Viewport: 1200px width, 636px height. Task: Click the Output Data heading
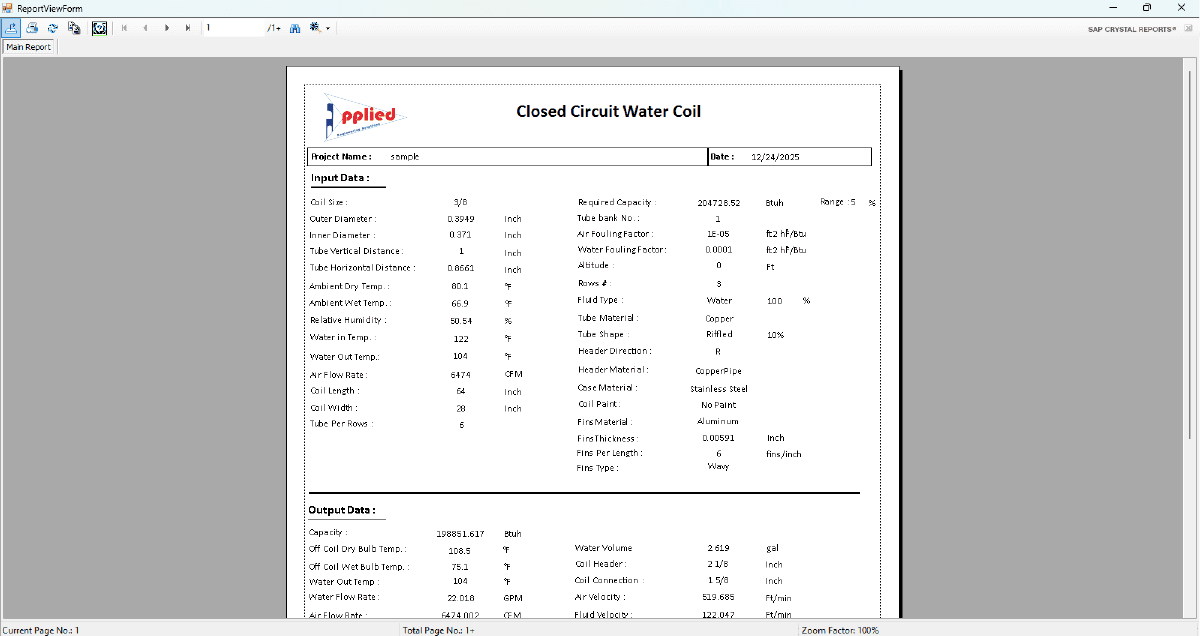click(342, 510)
